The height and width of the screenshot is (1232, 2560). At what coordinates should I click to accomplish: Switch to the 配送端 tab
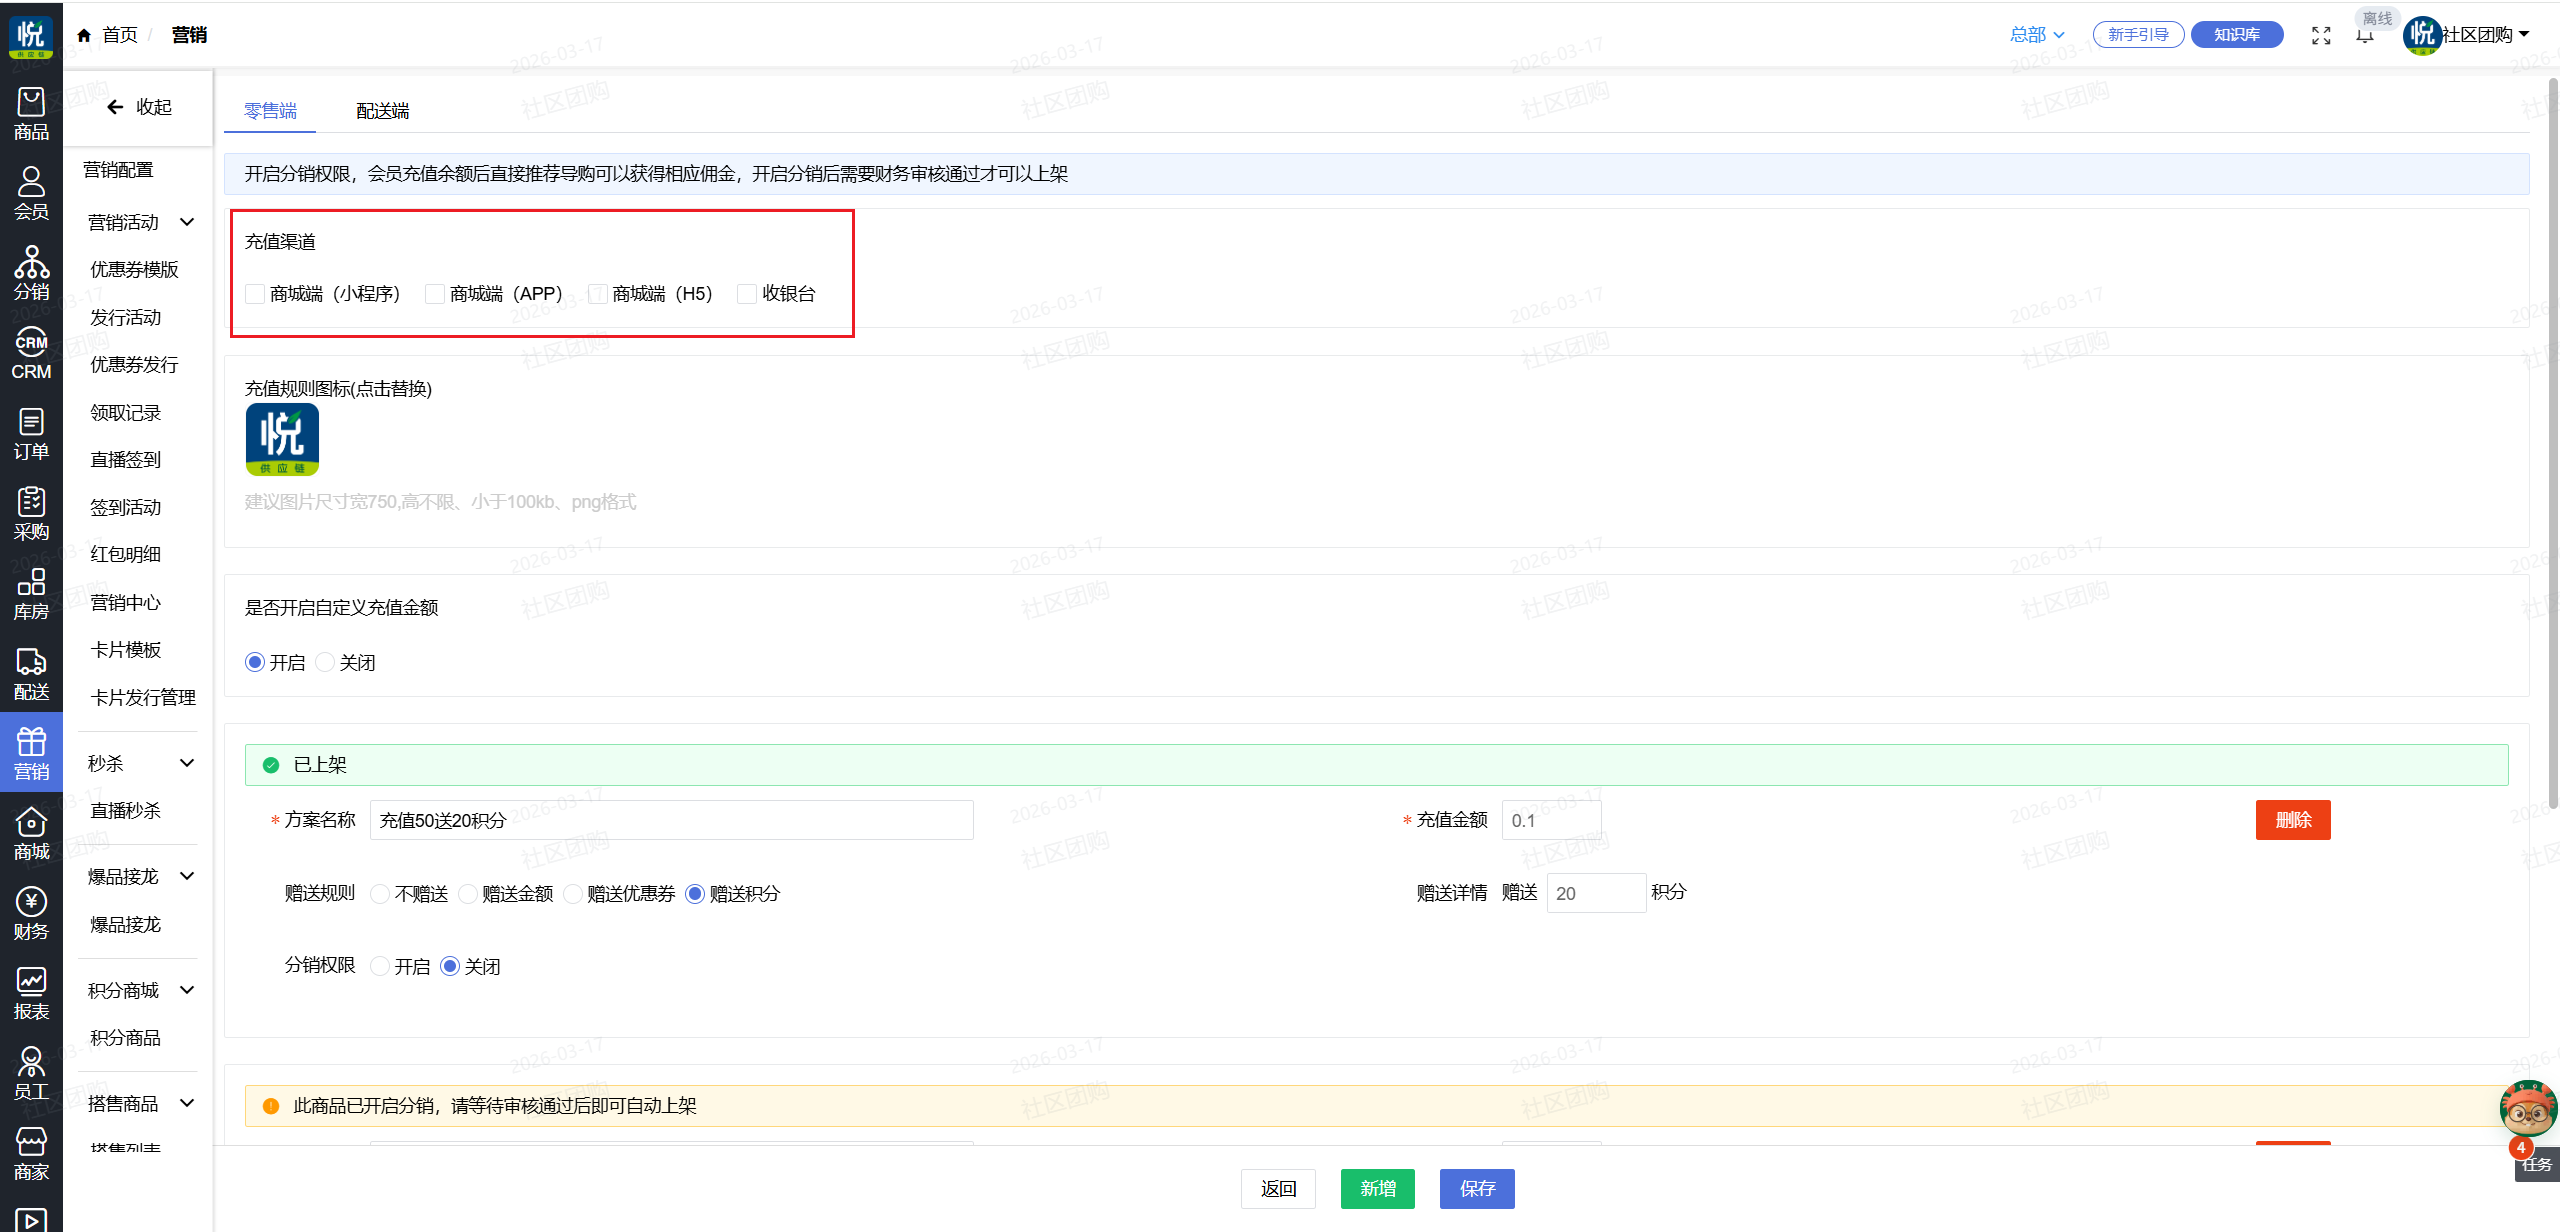[x=382, y=111]
